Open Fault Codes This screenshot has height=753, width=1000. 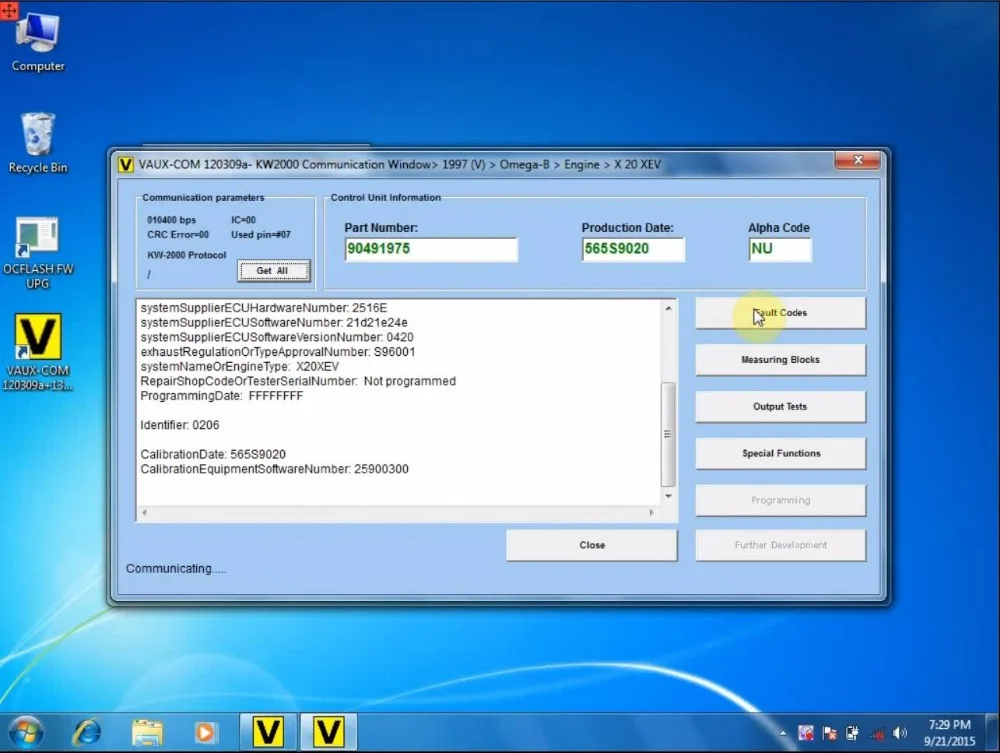(781, 313)
